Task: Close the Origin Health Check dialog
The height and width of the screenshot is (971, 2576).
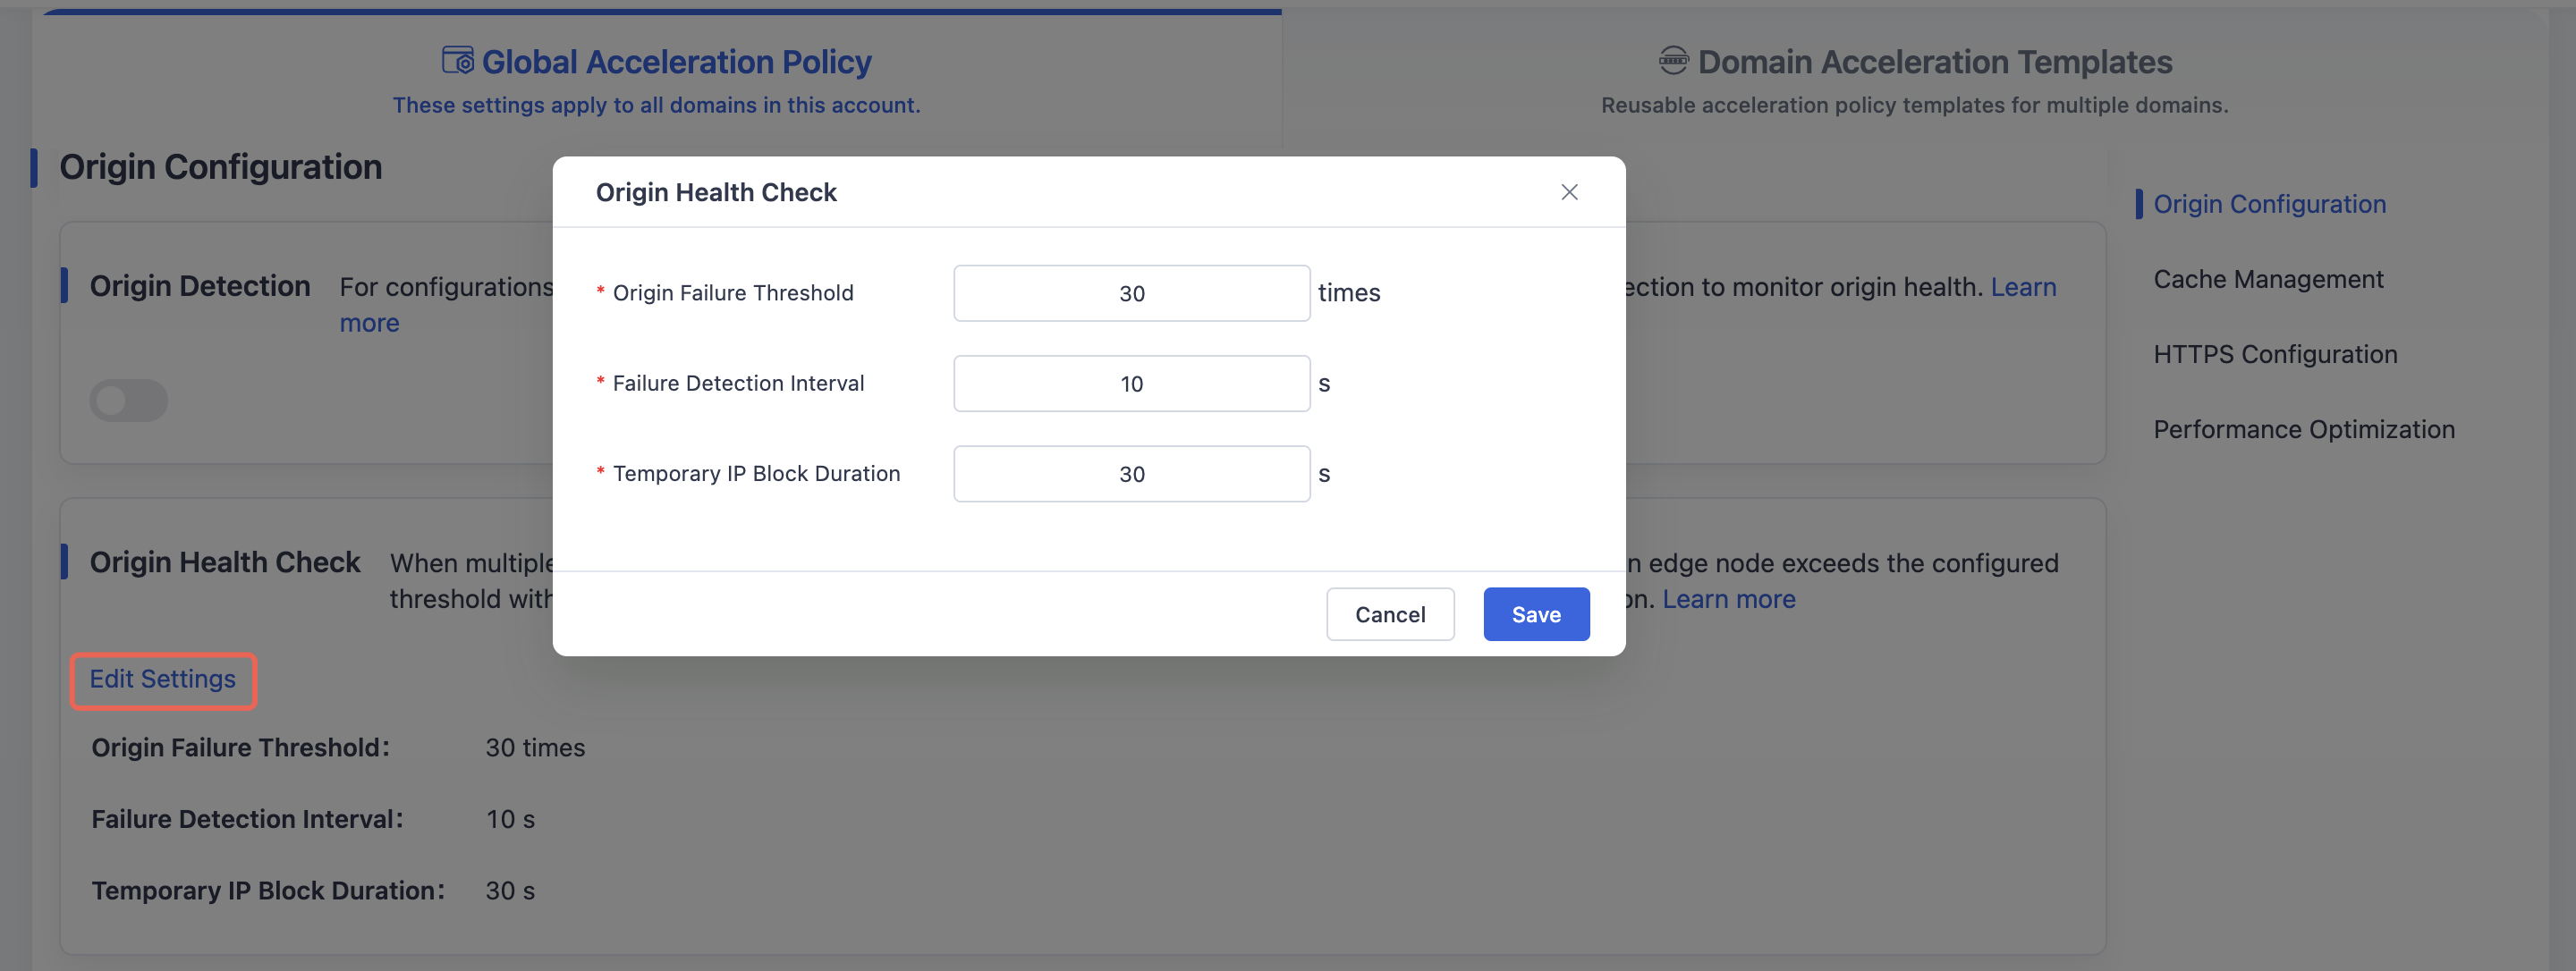Action: point(1569,192)
